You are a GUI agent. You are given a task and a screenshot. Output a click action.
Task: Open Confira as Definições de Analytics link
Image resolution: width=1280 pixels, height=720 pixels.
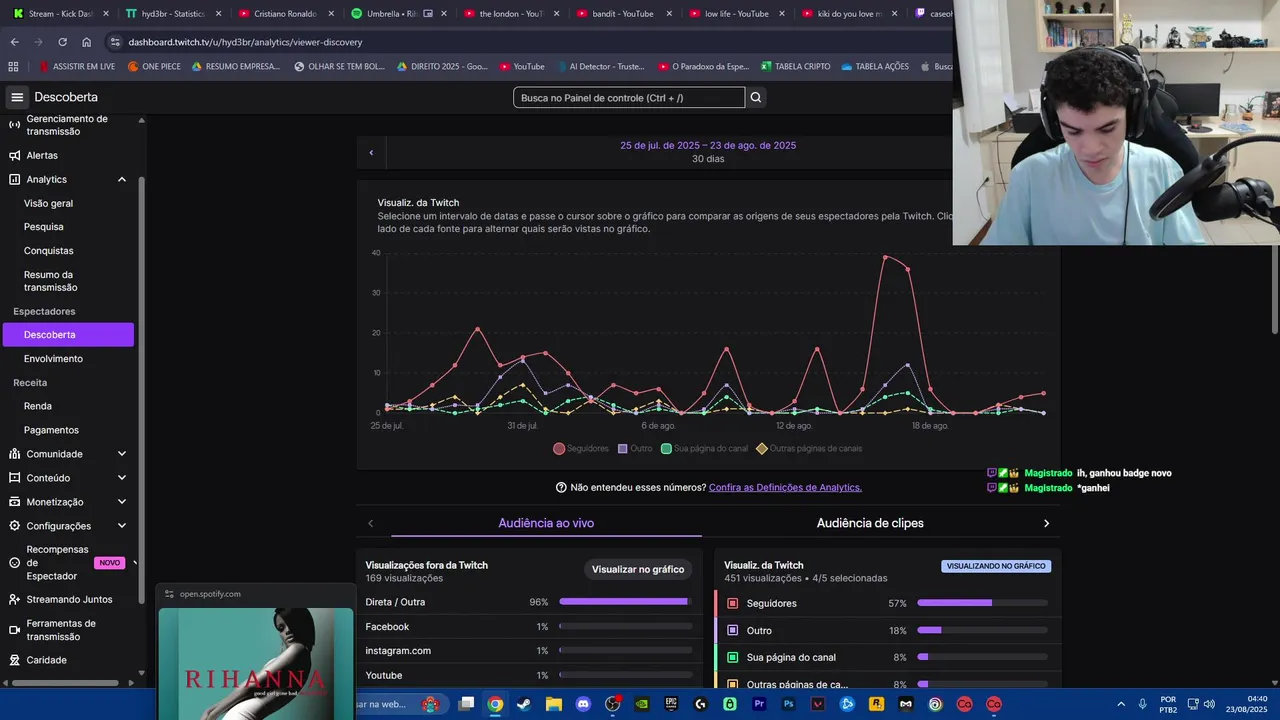[x=785, y=487]
